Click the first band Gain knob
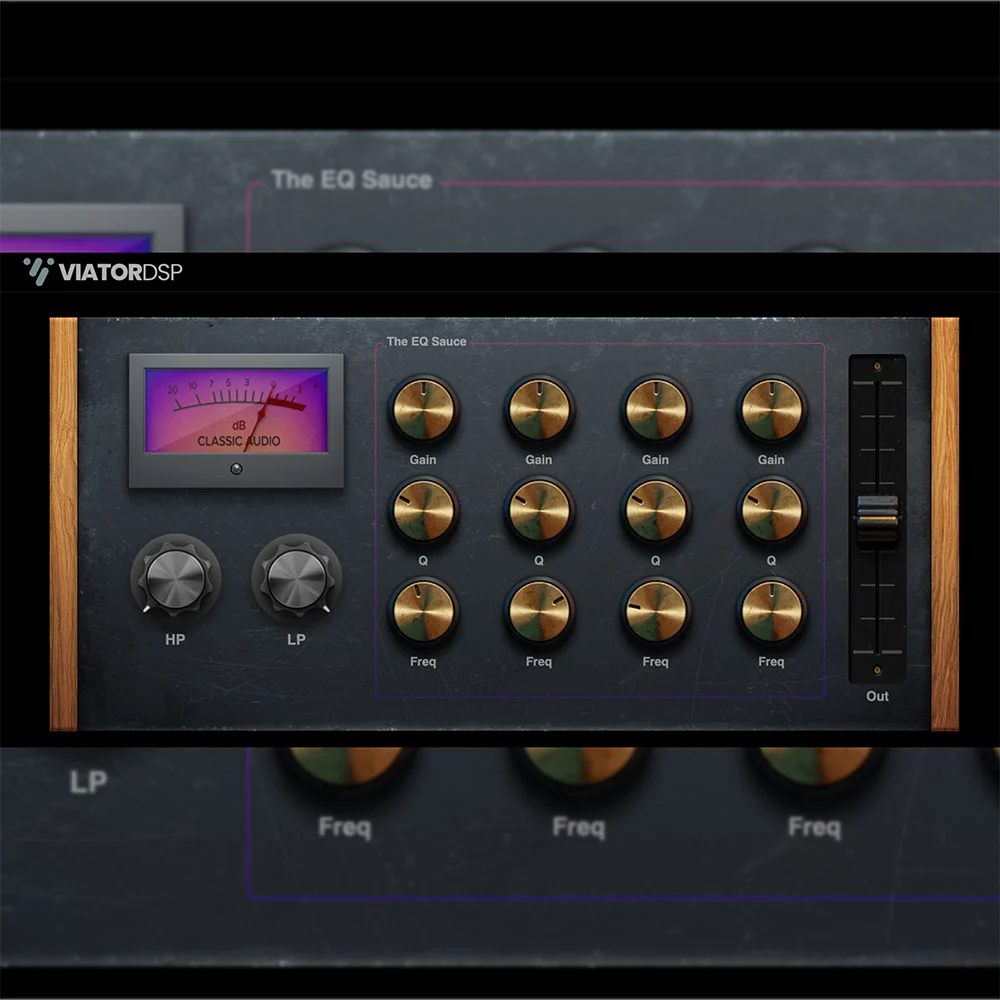This screenshot has width=1000, height=1000. 423,409
